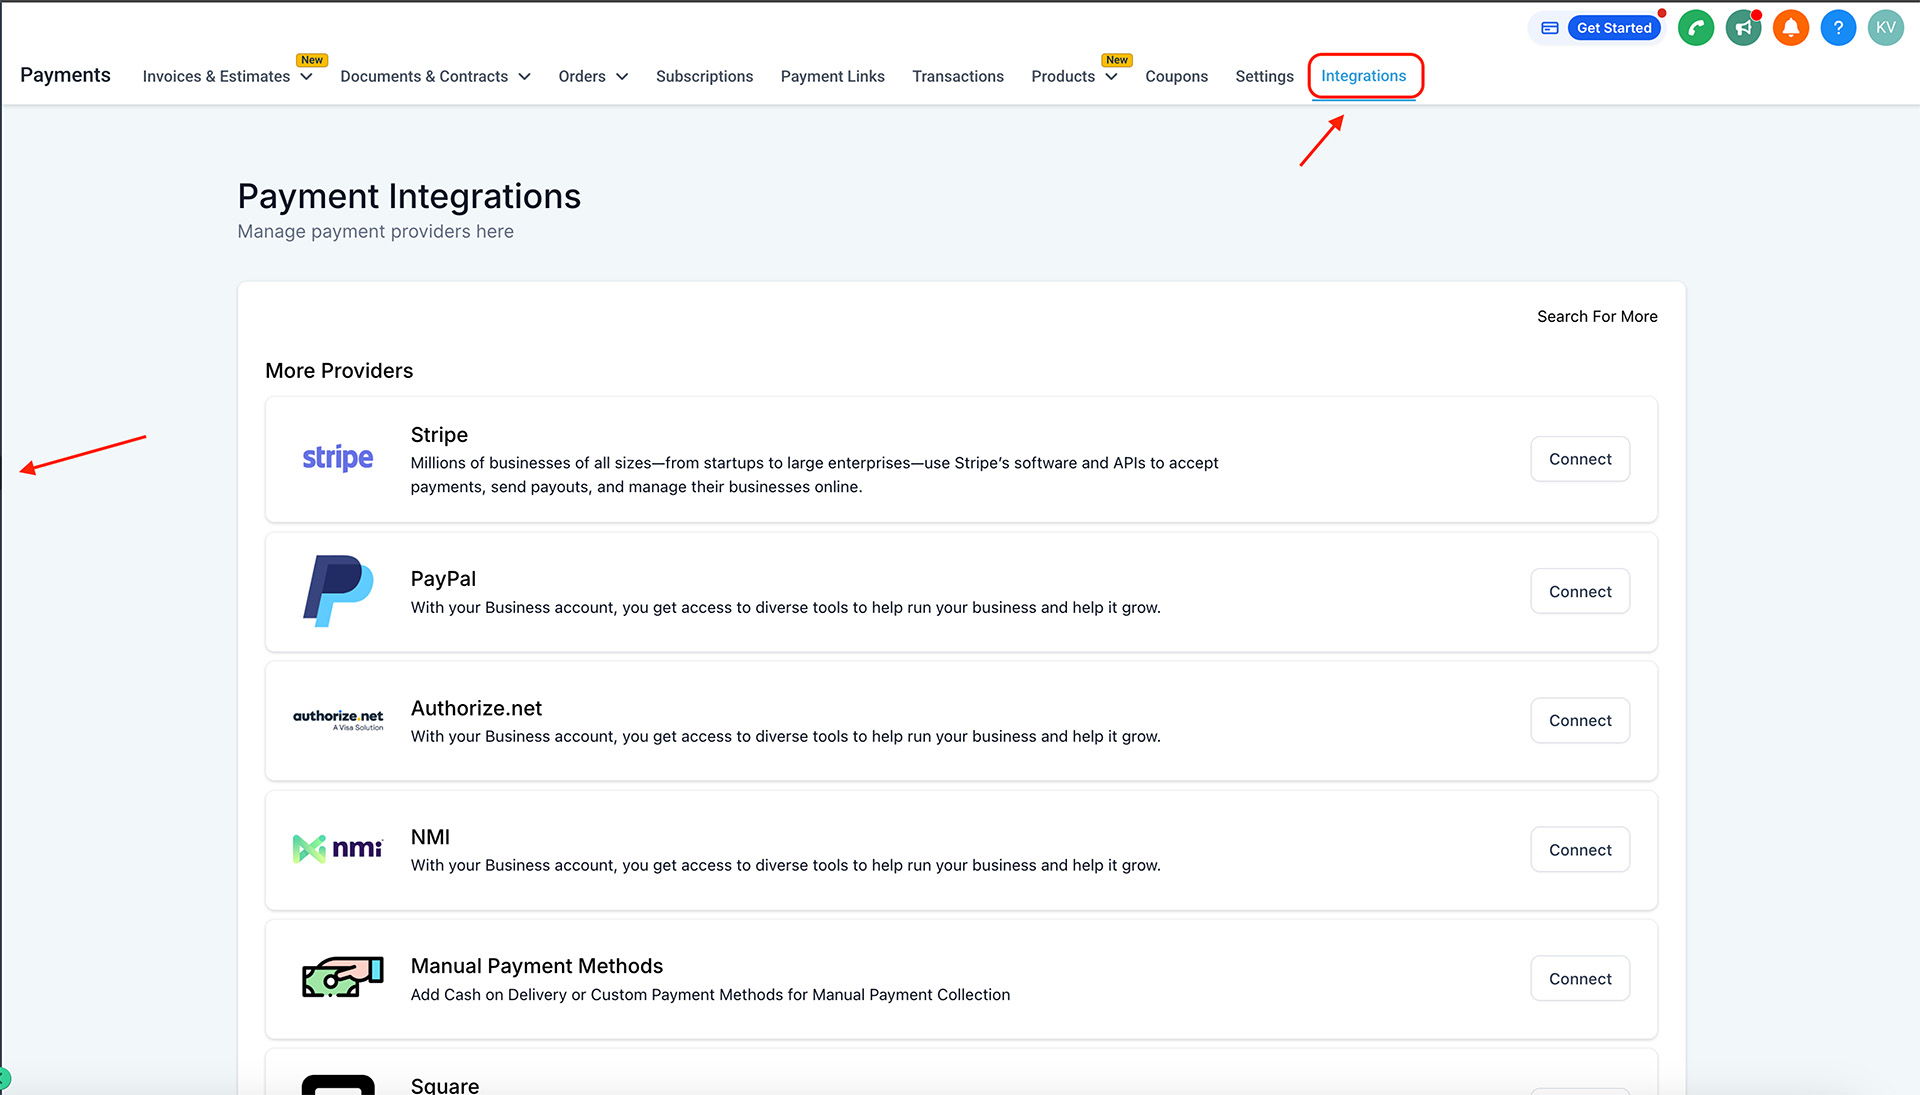Click the New badge above Products
Viewport: 1920px width, 1095px height.
(1117, 60)
